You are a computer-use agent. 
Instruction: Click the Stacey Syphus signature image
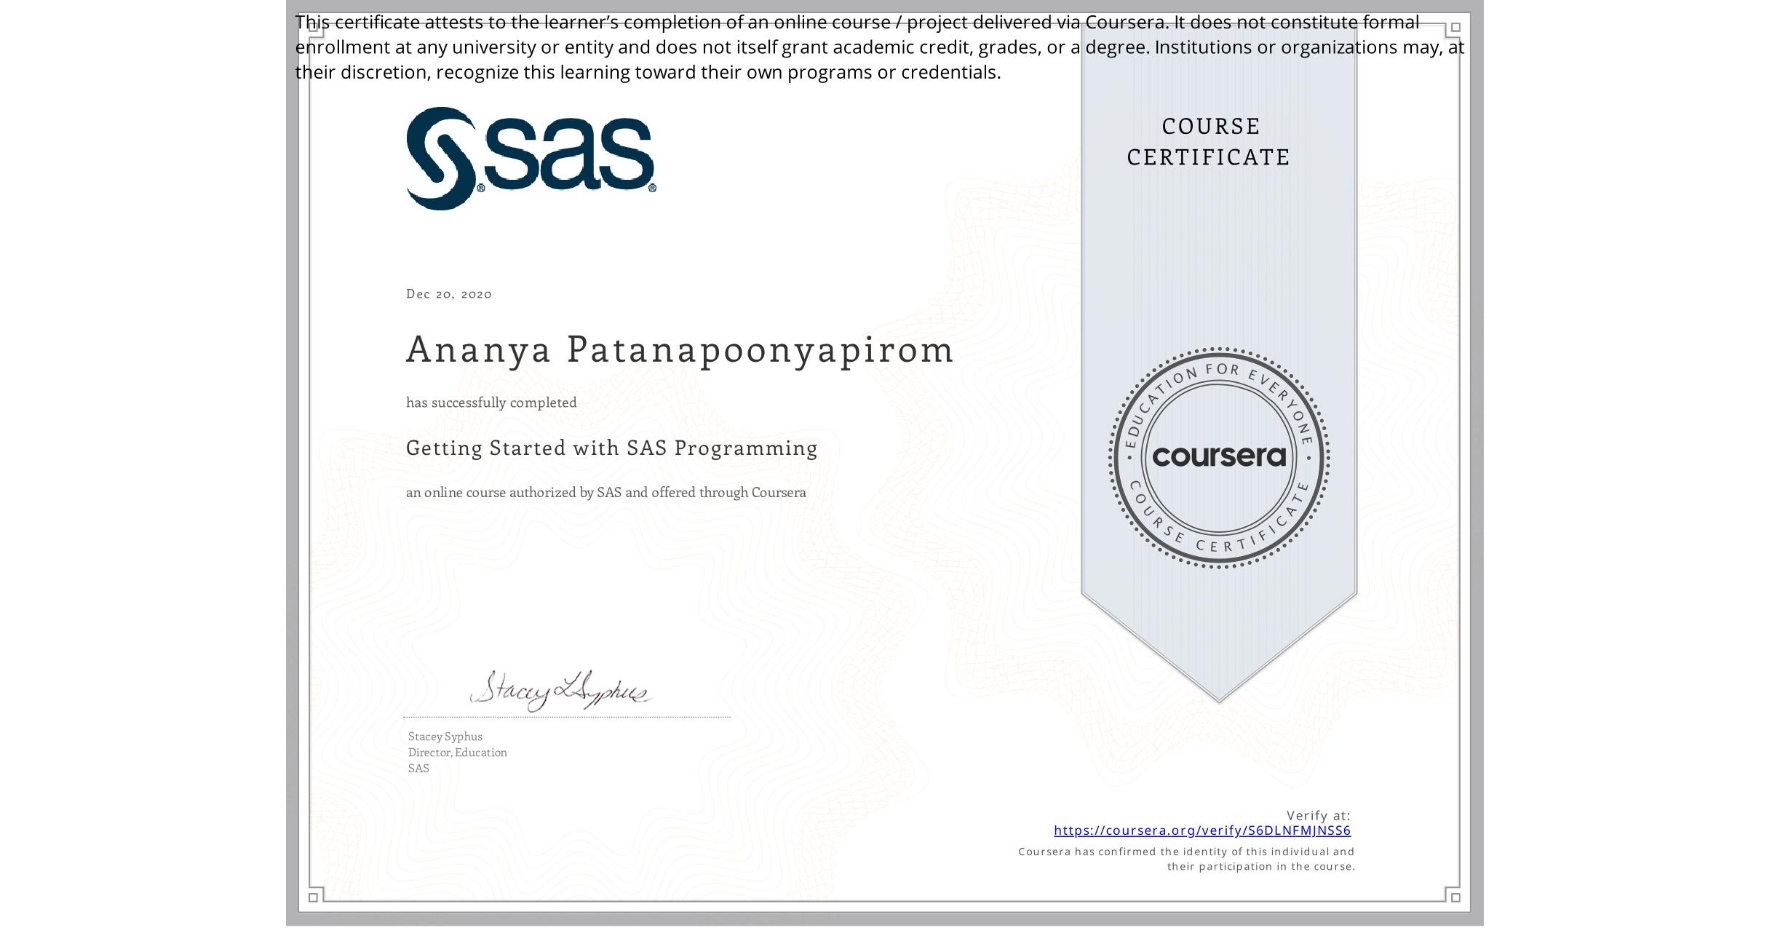[560, 690]
